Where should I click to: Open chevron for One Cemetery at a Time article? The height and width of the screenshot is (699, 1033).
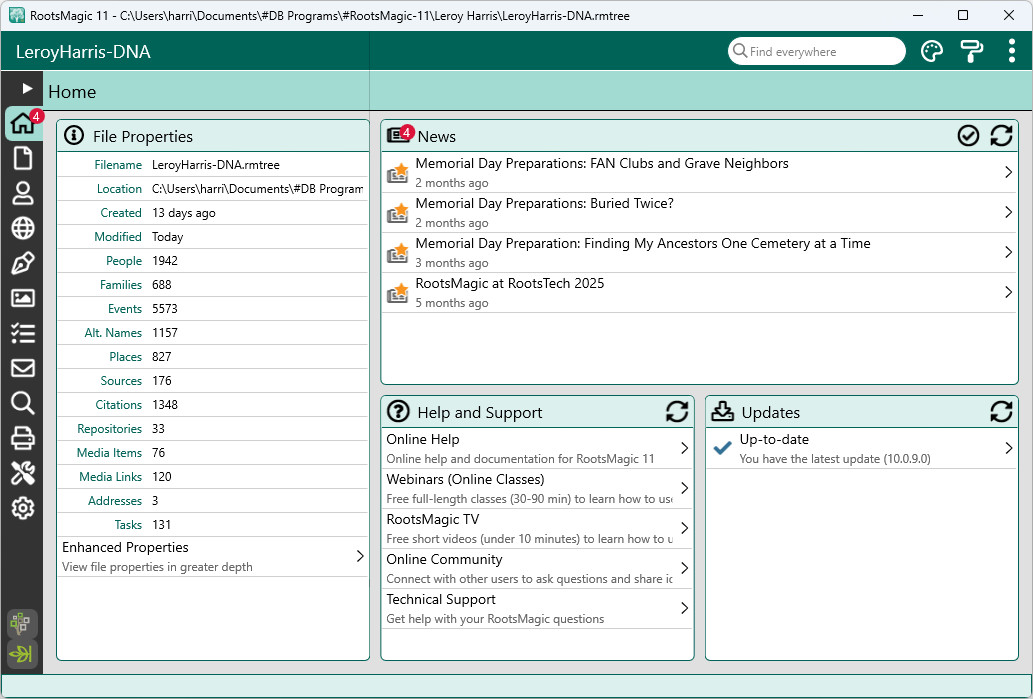(1009, 252)
